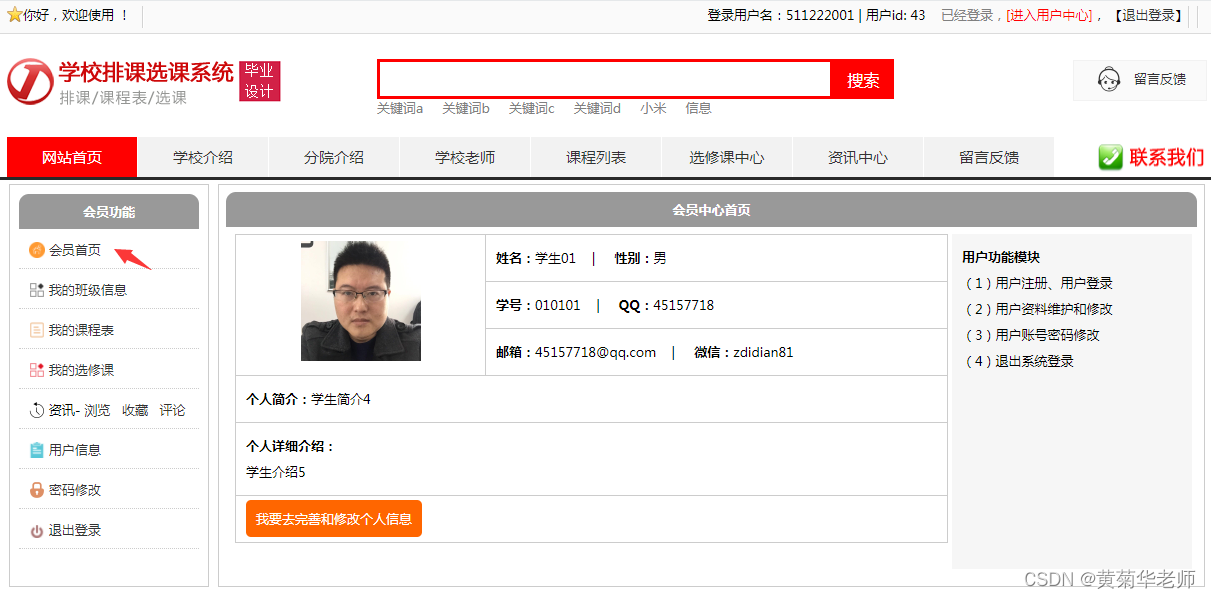Image resolution: width=1211 pixels, height=599 pixels.
Task: Open 用户信息 in the sidebar
Action: click(x=75, y=450)
